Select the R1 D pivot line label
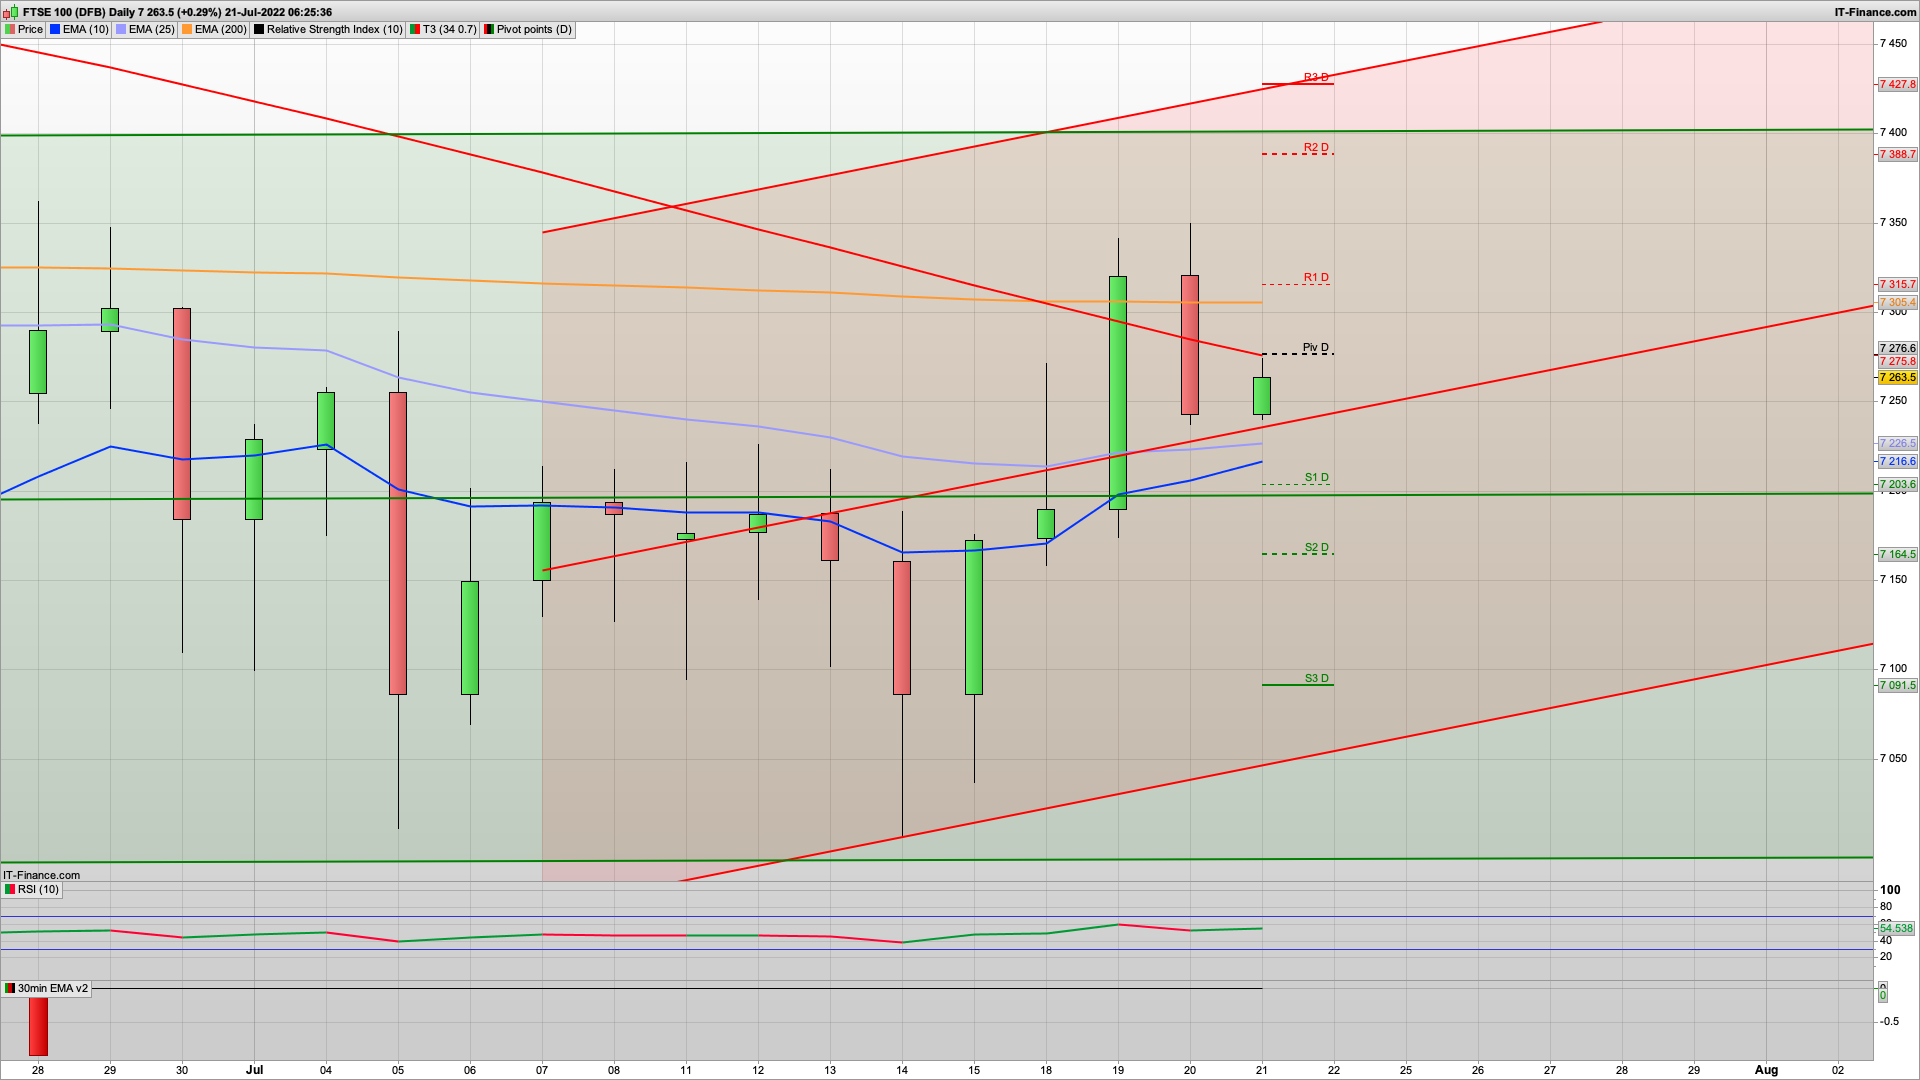 pos(1316,278)
